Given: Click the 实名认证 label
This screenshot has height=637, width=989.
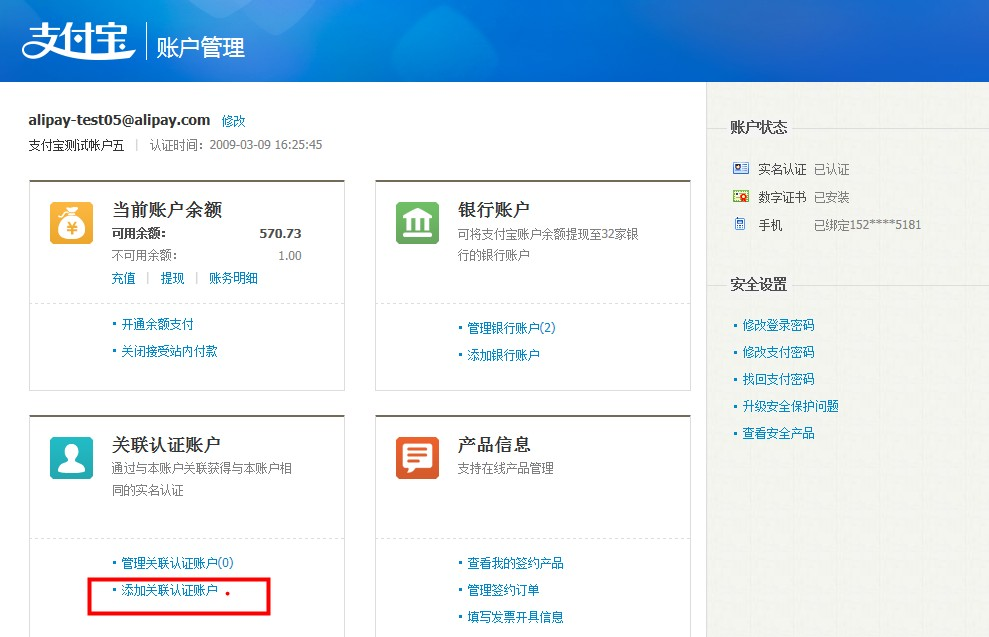Looking at the screenshot, I should click(x=782, y=169).
